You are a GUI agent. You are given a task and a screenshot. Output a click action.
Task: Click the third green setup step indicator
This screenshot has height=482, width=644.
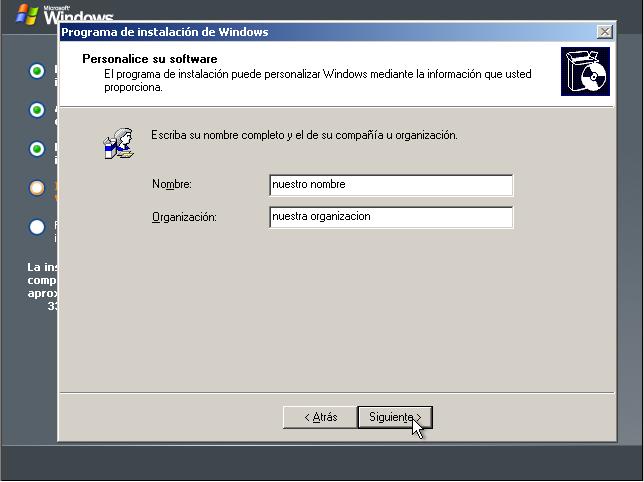37,149
